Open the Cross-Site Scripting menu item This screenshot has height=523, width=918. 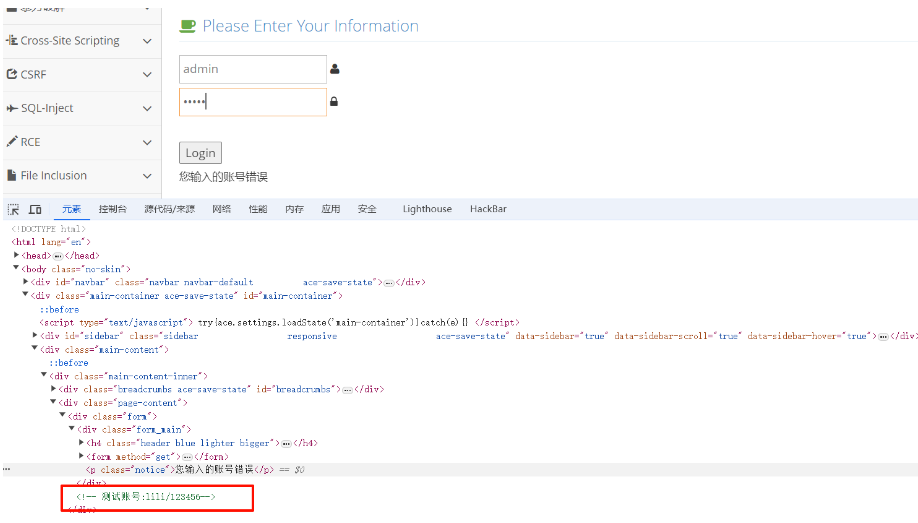pyautogui.click(x=82, y=41)
